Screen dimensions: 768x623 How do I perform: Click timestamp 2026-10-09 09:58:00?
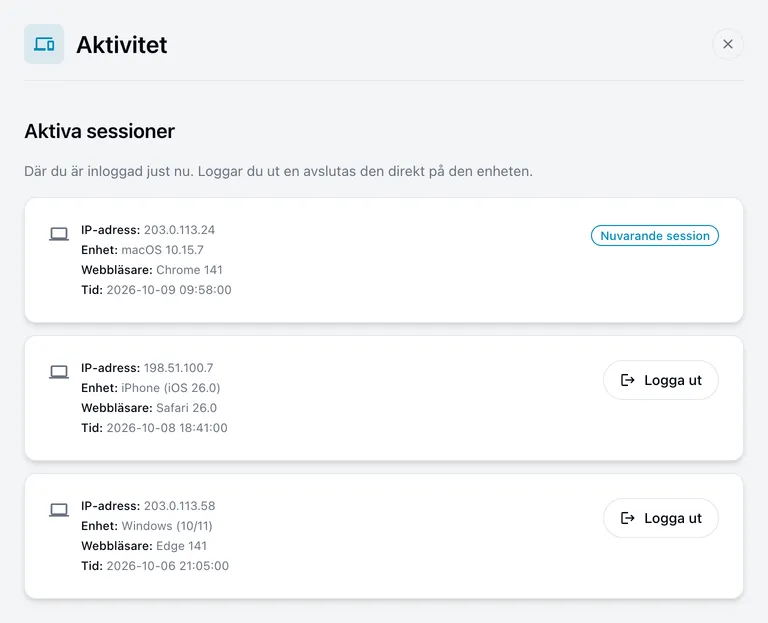coord(169,290)
